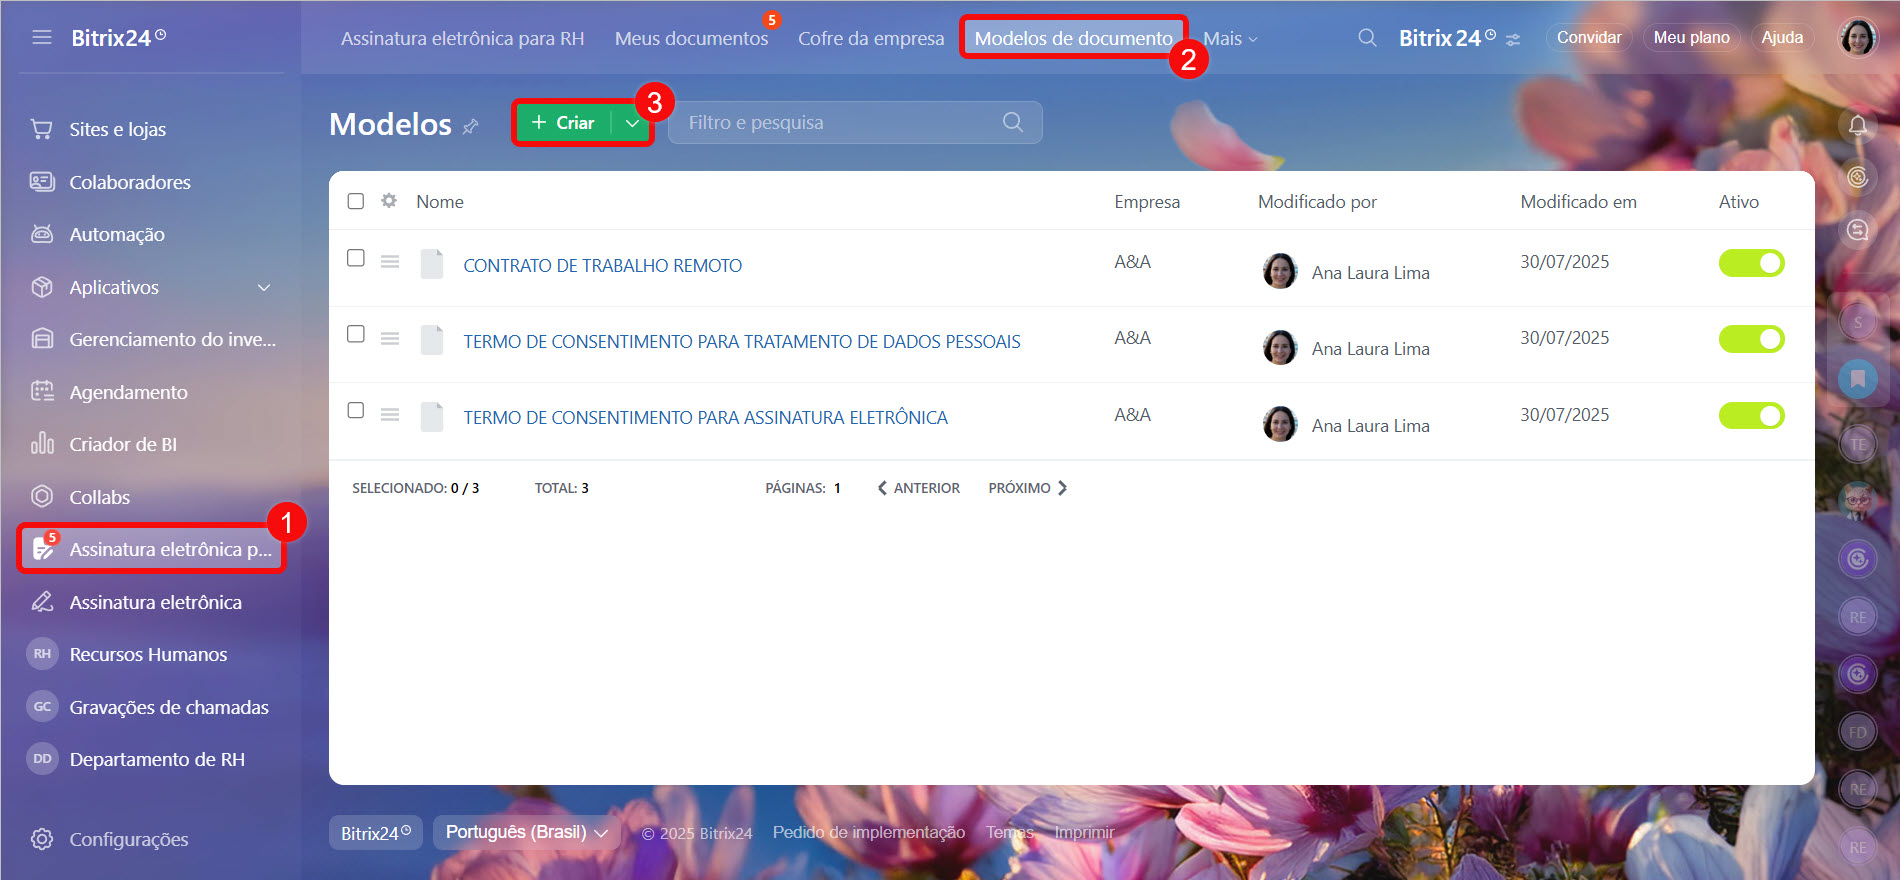Click the green Criar button
The width and height of the screenshot is (1900, 880).
[x=563, y=123]
